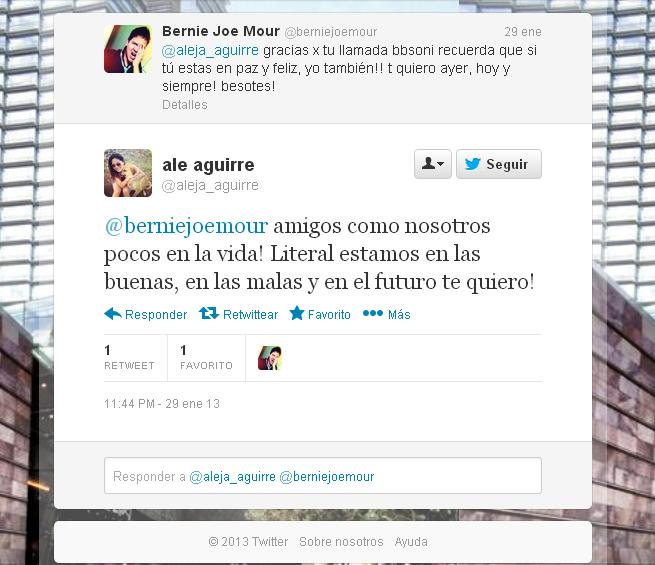This screenshot has width=655, height=565.
Task: Expand Detalles under Bernie's tweet
Action: [185, 105]
